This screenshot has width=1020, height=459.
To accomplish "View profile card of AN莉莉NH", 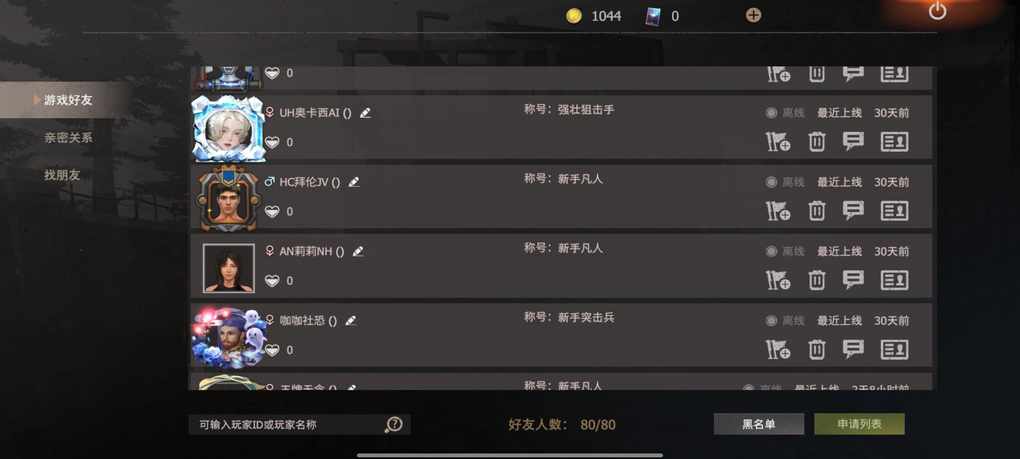I will click(x=894, y=280).
